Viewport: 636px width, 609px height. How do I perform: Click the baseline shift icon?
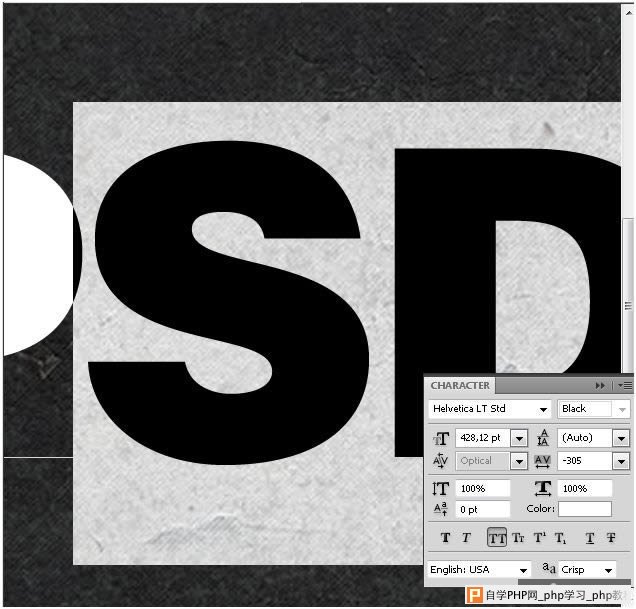440,509
